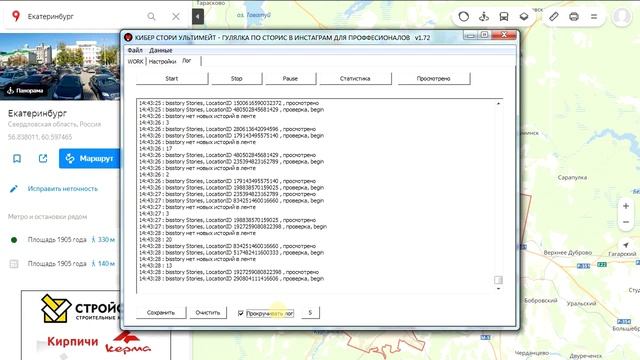
Task: Click the Сарапулка label on the map
Action: 572,178
